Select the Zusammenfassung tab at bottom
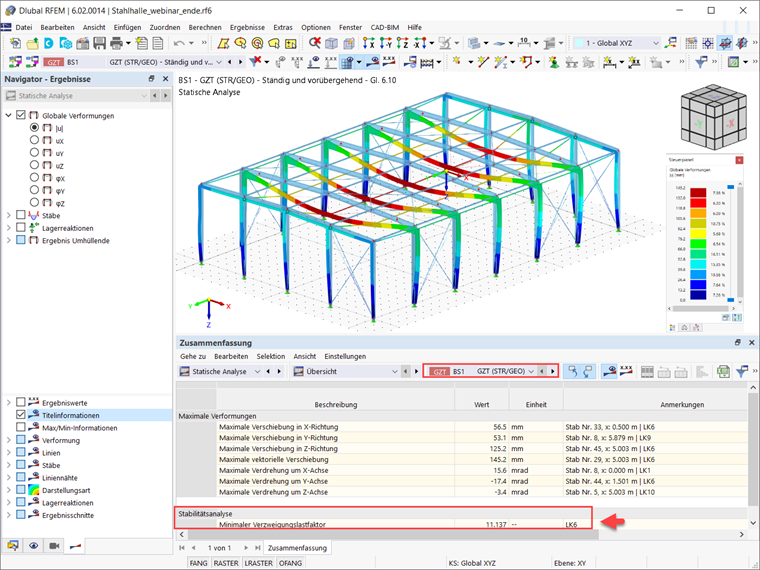Viewport: 760px width, 570px height. 297,548
